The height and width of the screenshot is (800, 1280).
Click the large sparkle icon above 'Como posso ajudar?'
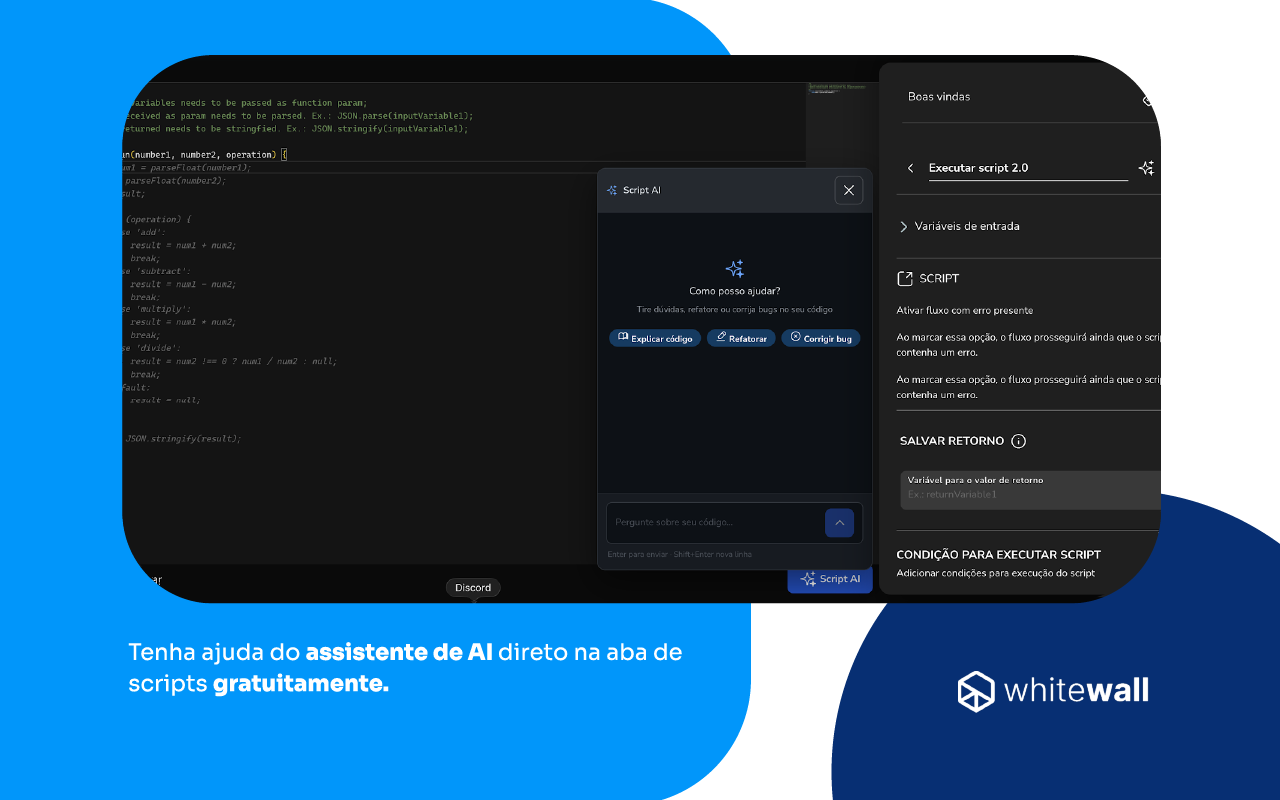(x=735, y=268)
